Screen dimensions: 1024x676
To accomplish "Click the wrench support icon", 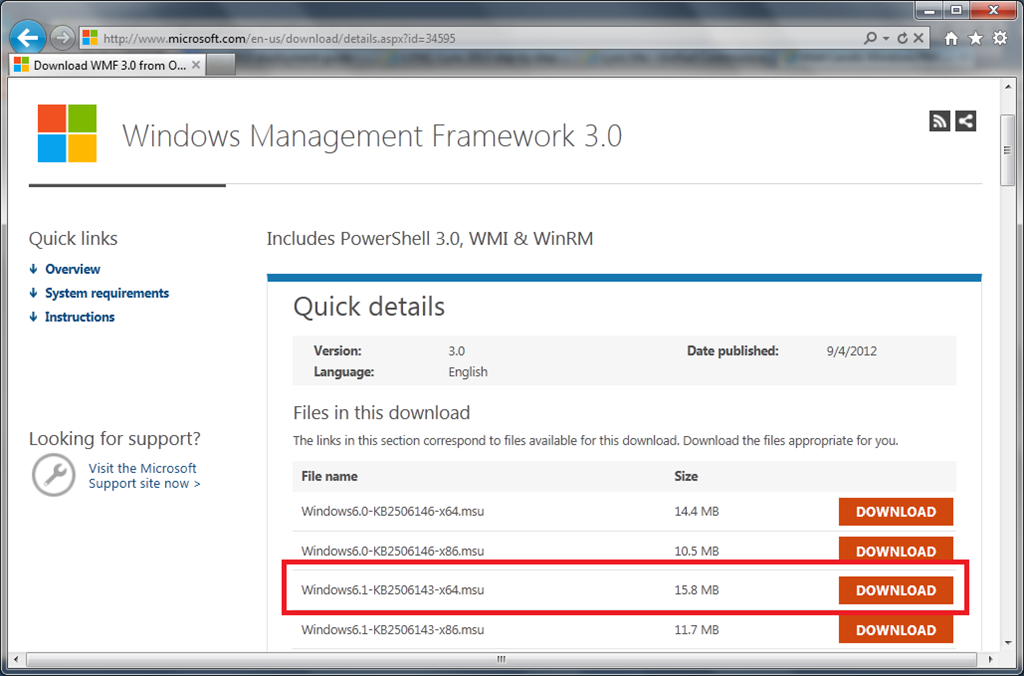I will (x=54, y=475).
